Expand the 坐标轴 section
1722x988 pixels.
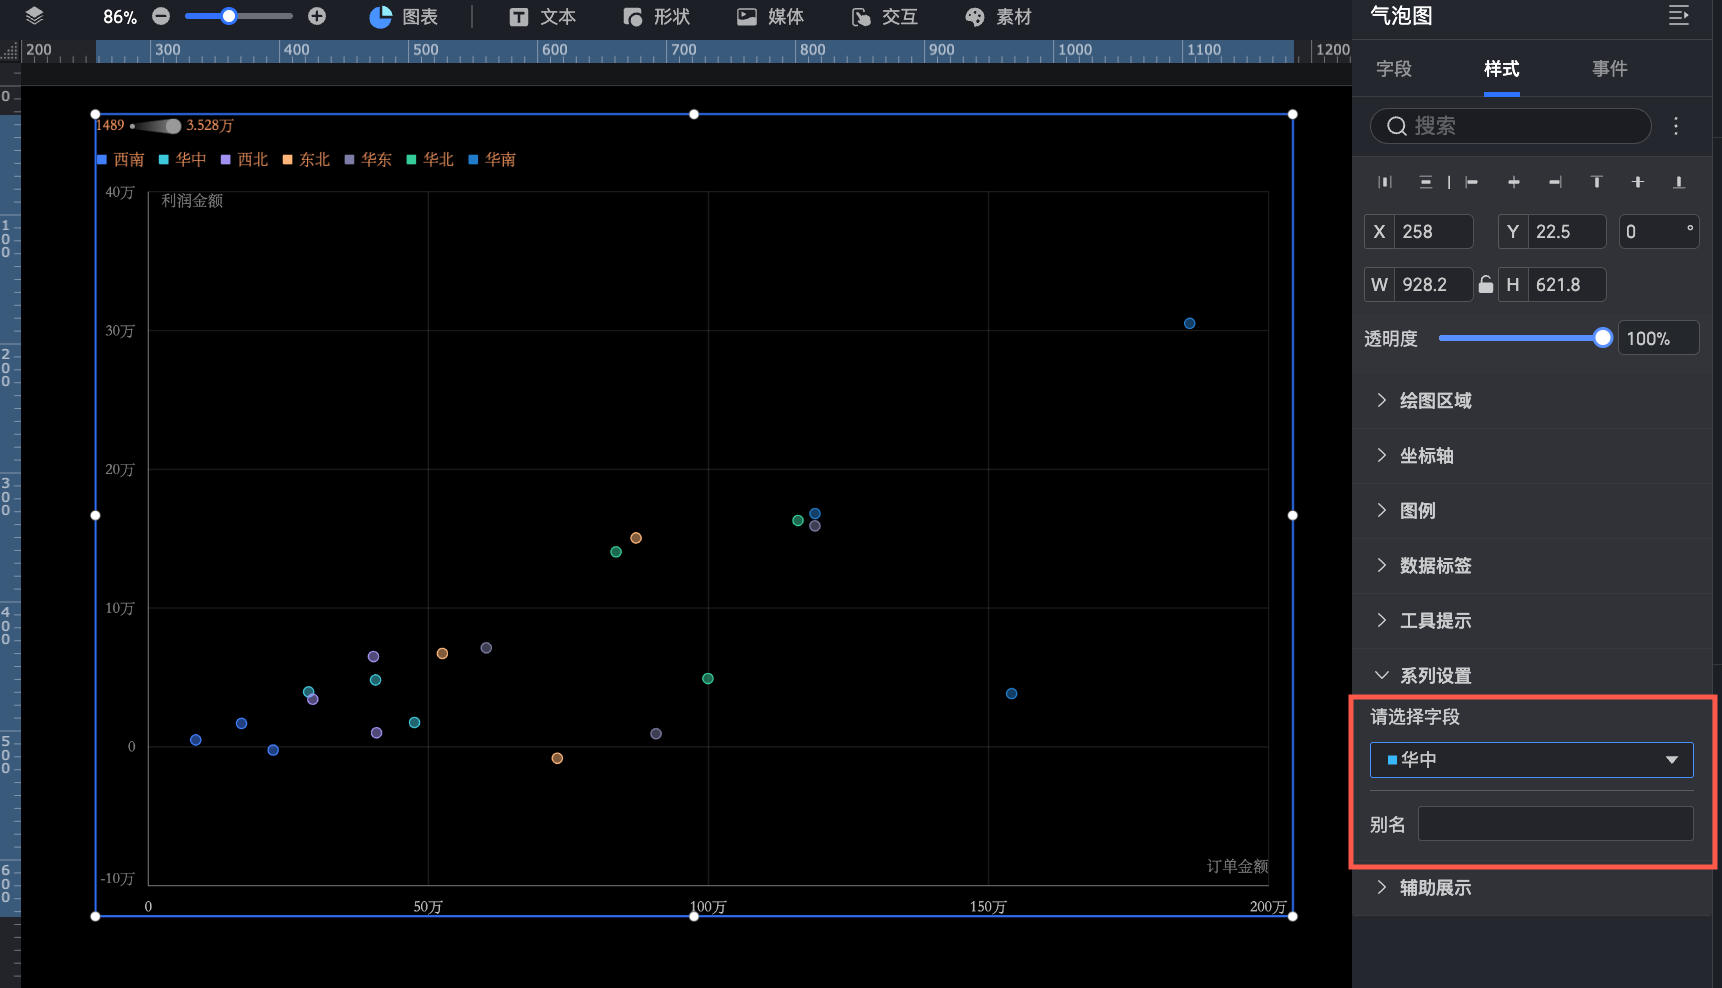coord(1532,456)
